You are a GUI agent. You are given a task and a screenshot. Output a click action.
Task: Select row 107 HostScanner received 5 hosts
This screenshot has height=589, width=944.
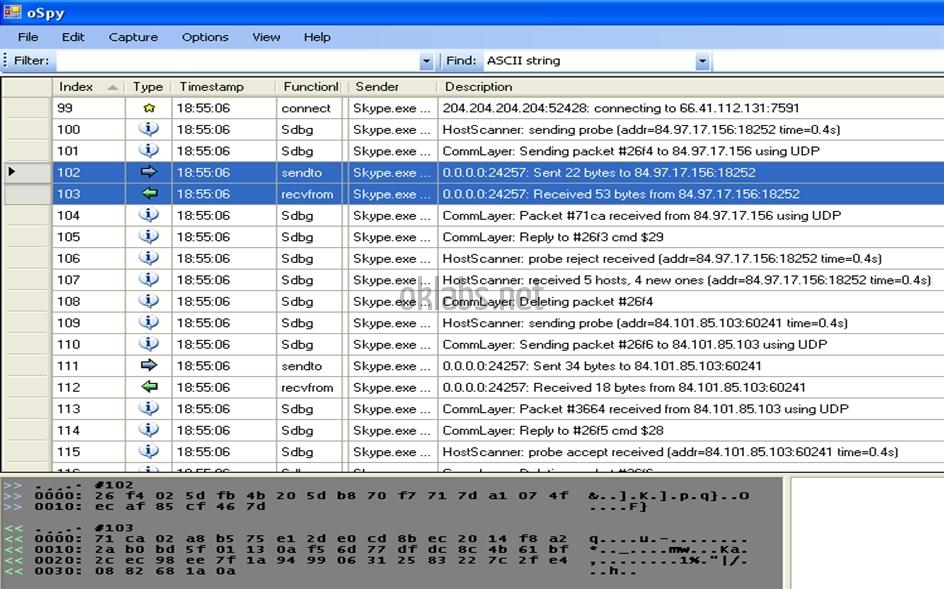point(686,280)
